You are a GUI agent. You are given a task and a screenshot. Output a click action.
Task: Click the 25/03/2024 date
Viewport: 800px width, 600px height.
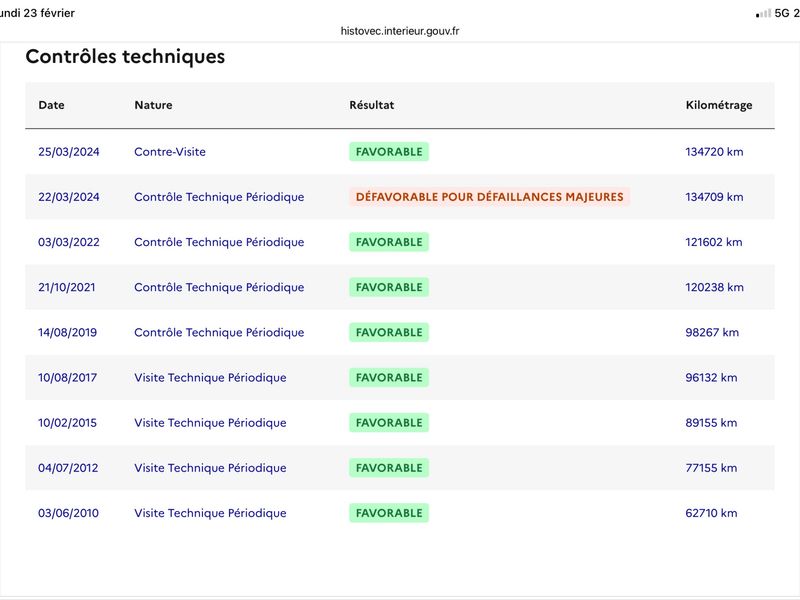[69, 152]
